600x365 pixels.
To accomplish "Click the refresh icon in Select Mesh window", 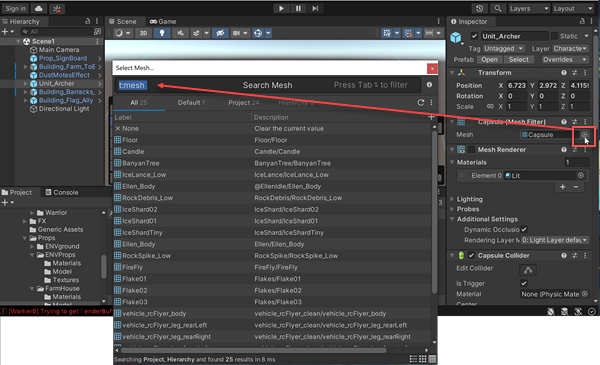I will coord(421,103).
